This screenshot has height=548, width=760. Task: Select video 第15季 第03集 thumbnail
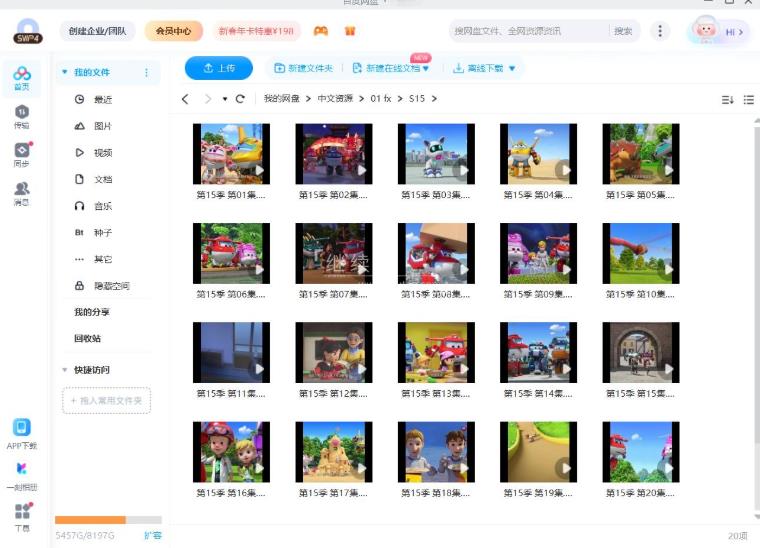[436, 154]
